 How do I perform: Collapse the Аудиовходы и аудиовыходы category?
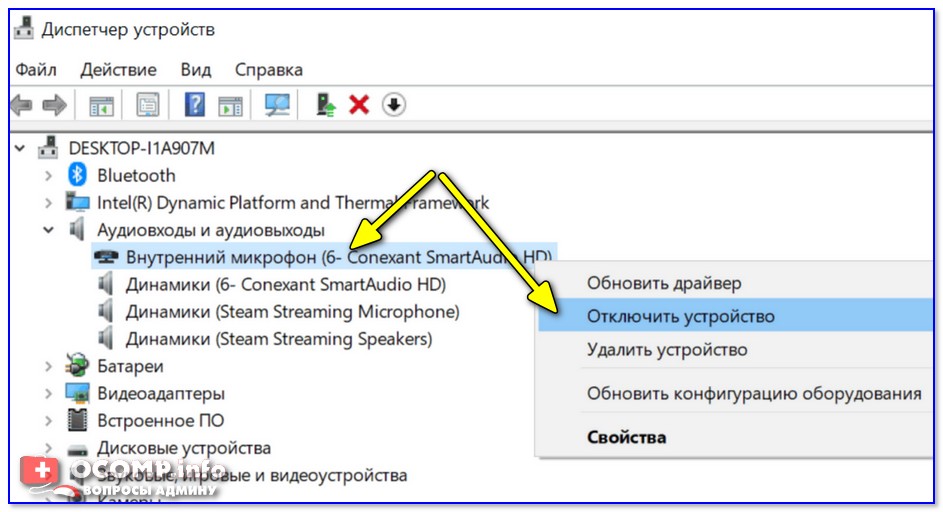(x=48, y=230)
